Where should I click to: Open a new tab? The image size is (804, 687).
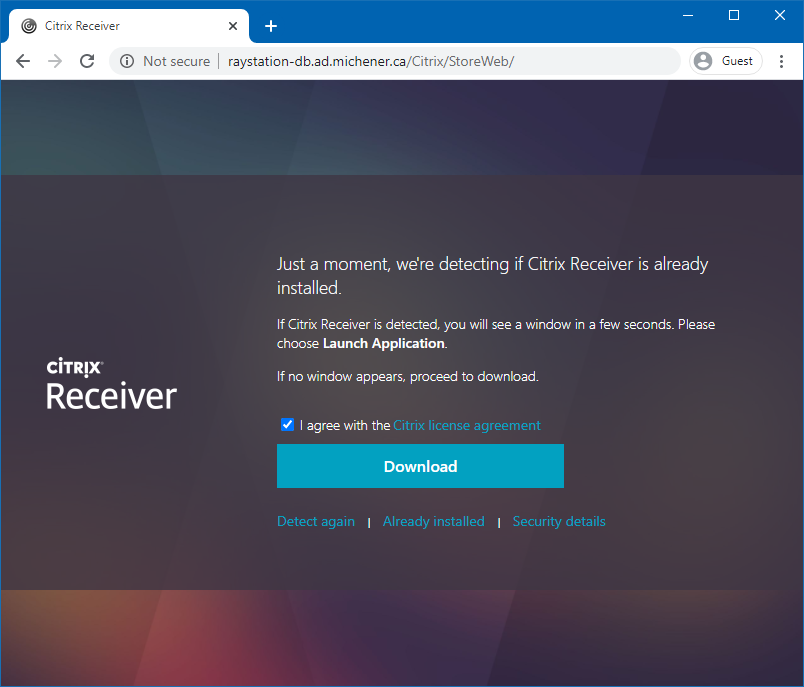pos(271,26)
